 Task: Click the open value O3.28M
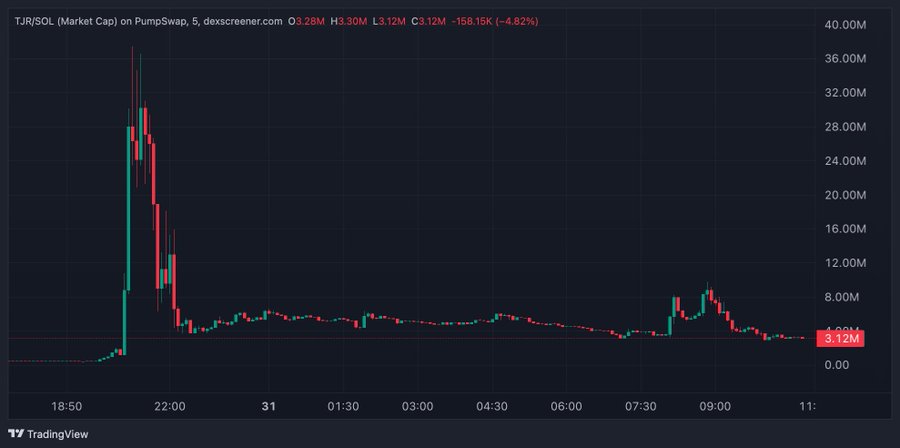click(307, 21)
